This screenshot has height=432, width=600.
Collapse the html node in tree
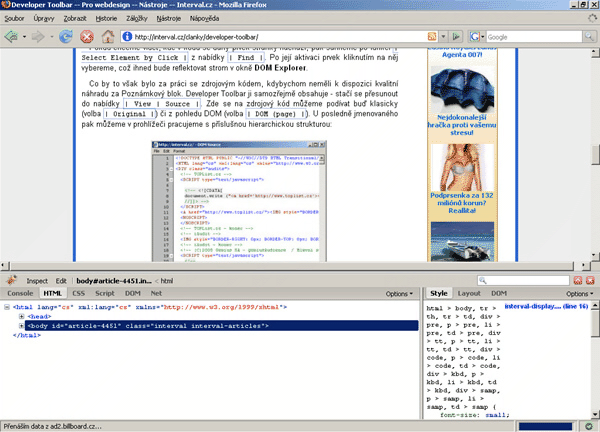click(x=7, y=307)
